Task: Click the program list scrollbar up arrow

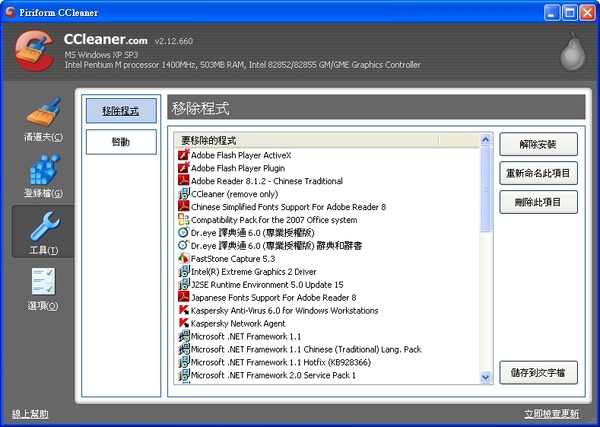Action: (485, 140)
